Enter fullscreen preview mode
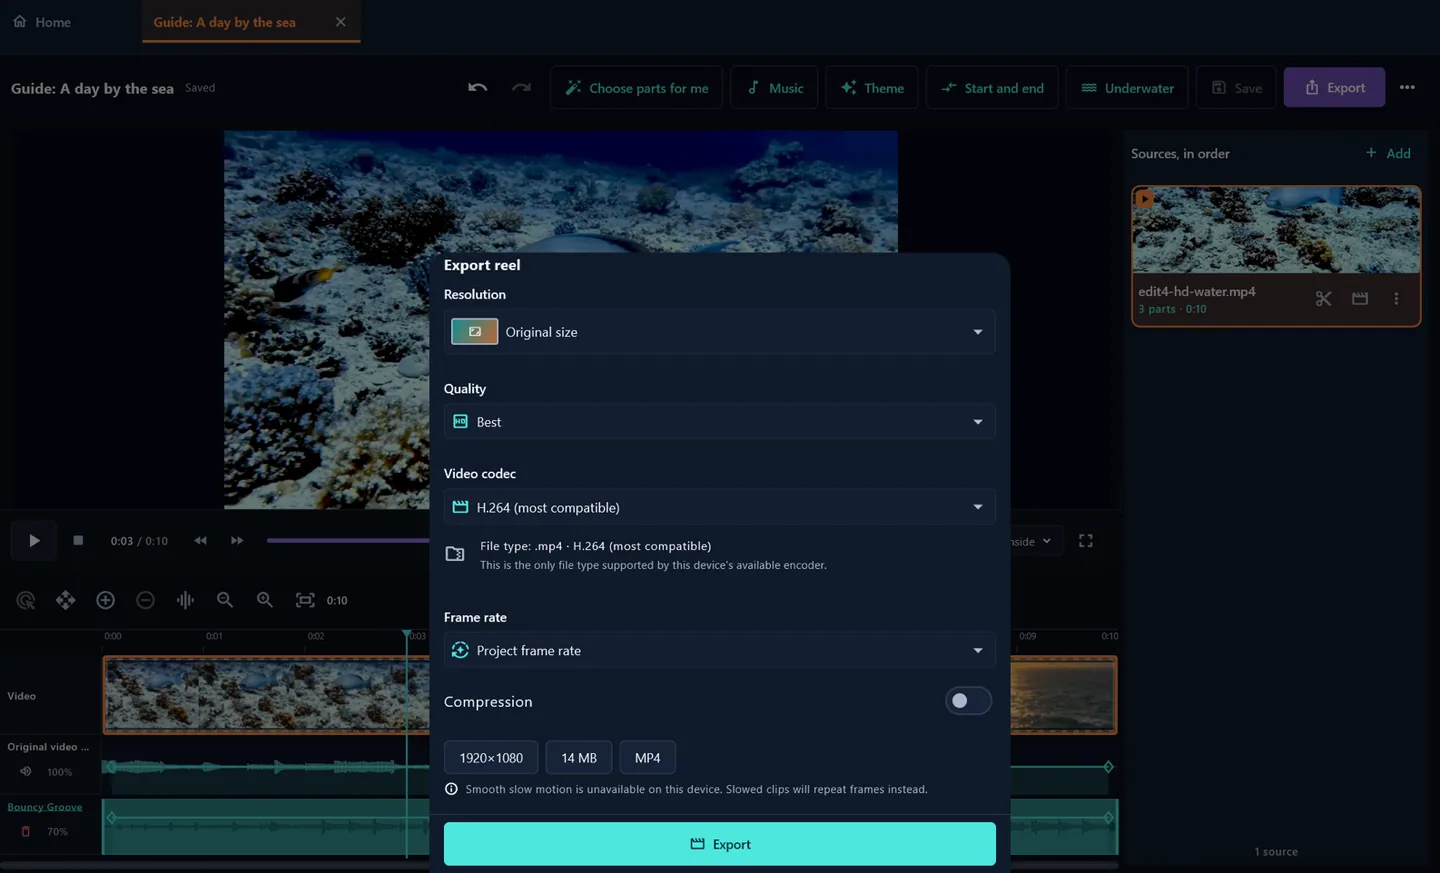Image resolution: width=1440 pixels, height=873 pixels. pyautogui.click(x=1086, y=541)
